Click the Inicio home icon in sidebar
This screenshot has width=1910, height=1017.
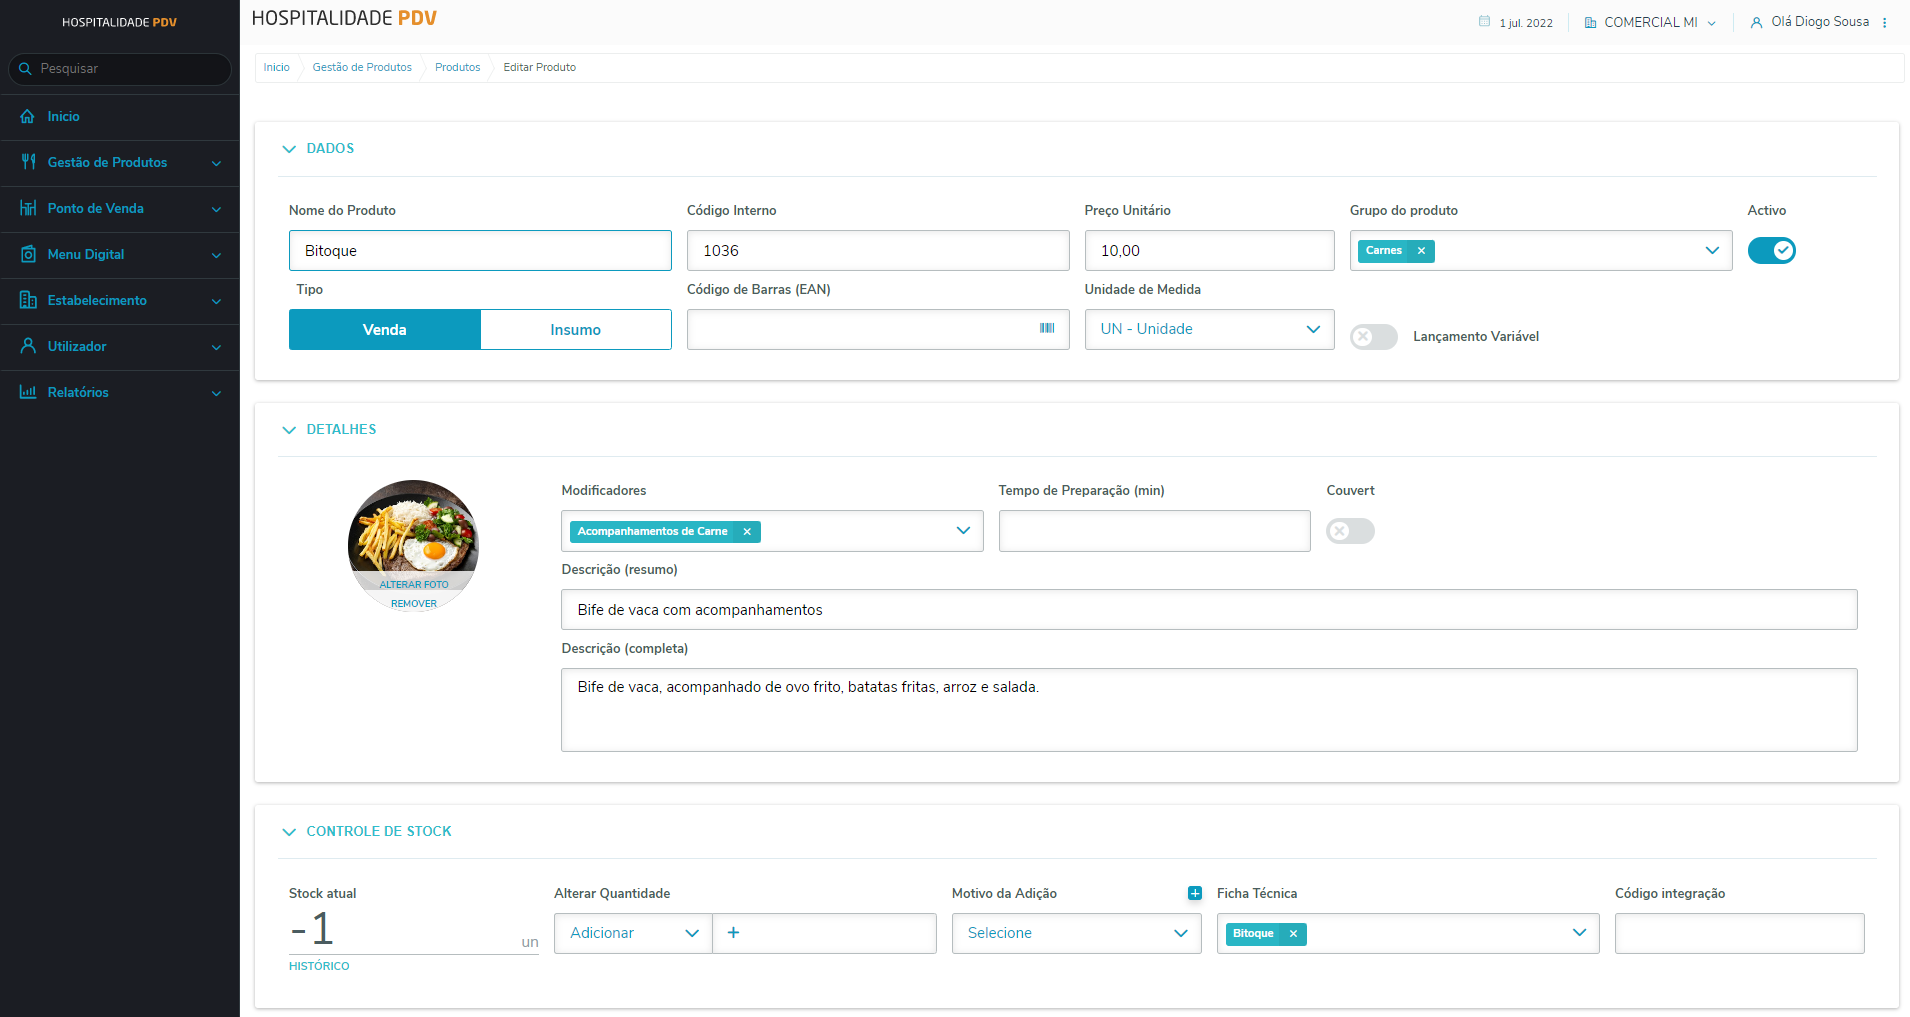[28, 117]
